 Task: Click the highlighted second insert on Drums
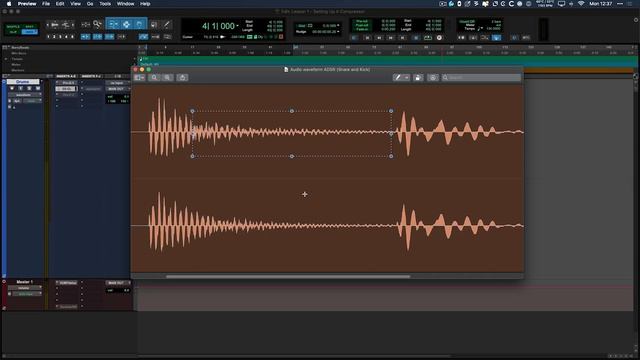tap(67, 89)
